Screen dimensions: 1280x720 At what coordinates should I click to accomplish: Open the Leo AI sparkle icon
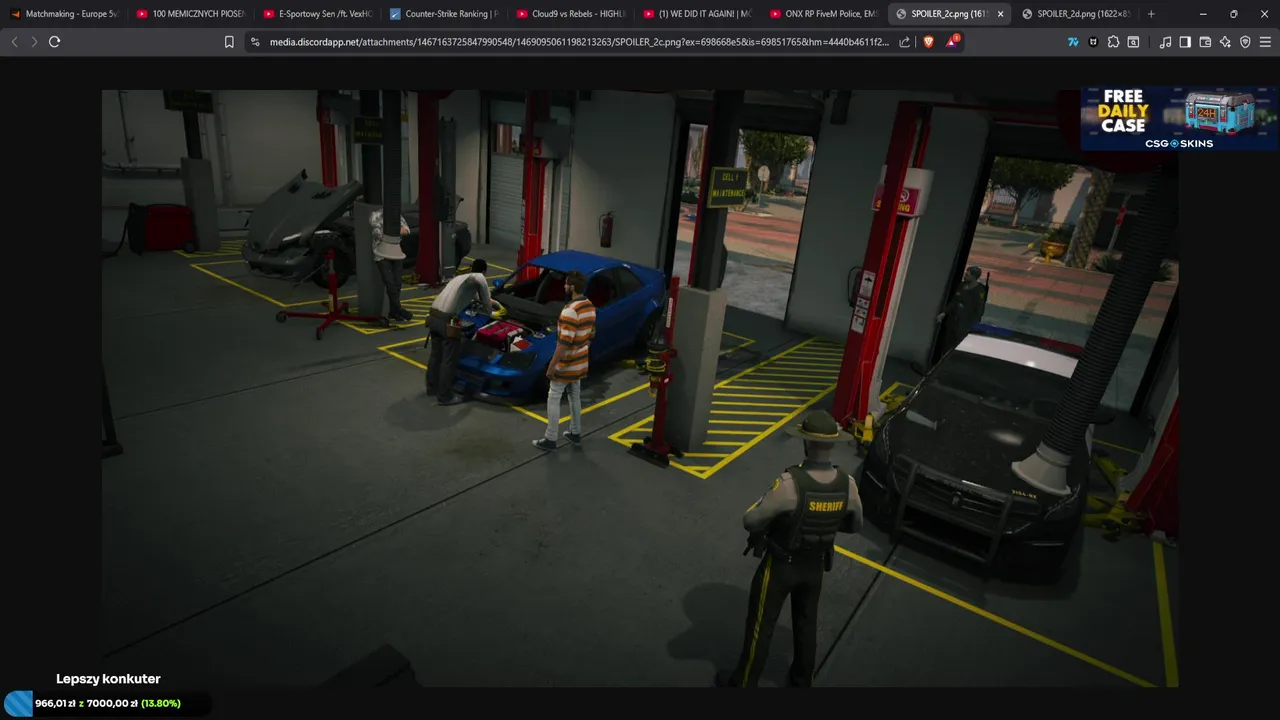(x=1225, y=42)
